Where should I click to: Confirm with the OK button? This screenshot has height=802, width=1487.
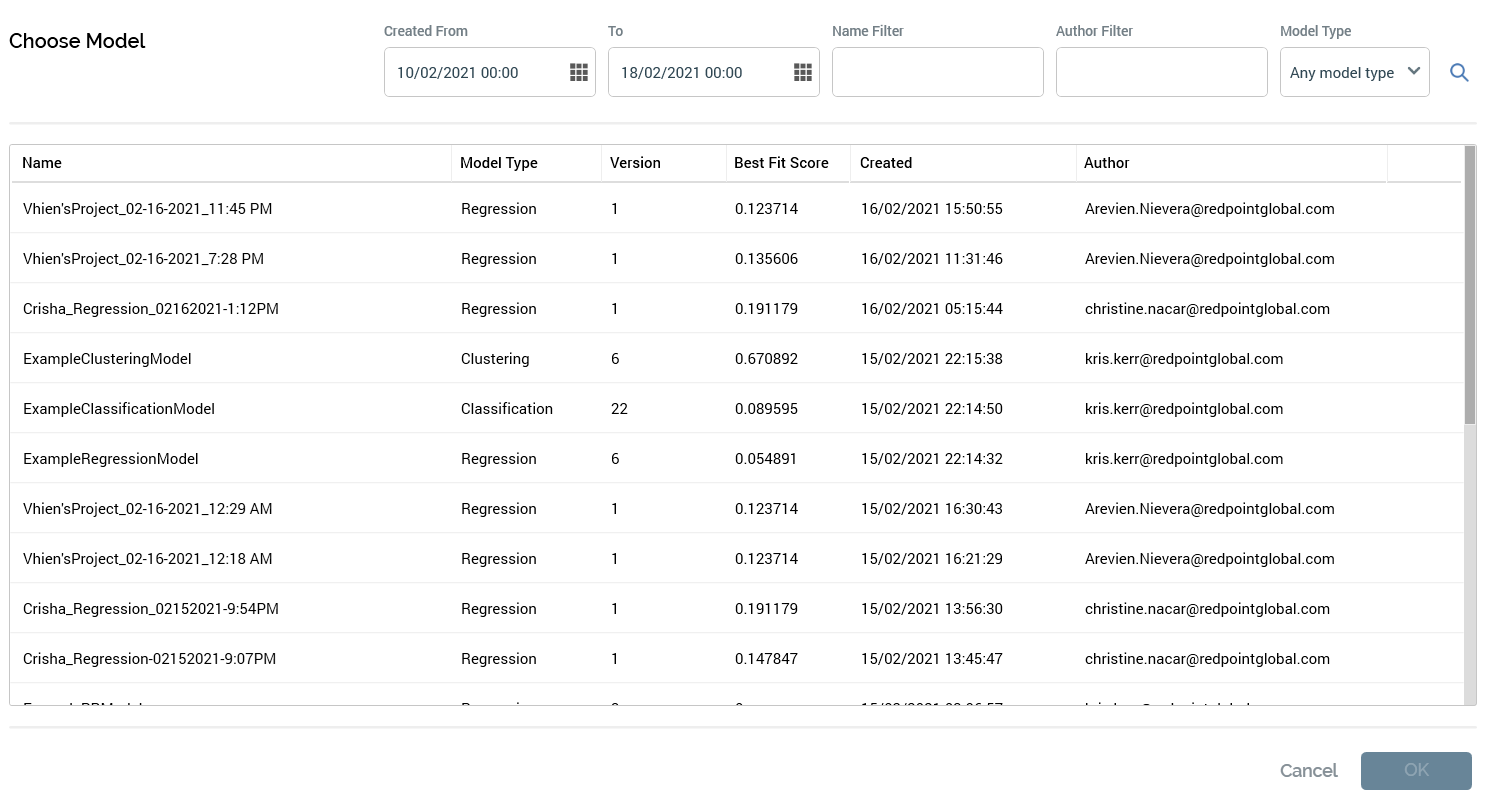pos(1415,770)
